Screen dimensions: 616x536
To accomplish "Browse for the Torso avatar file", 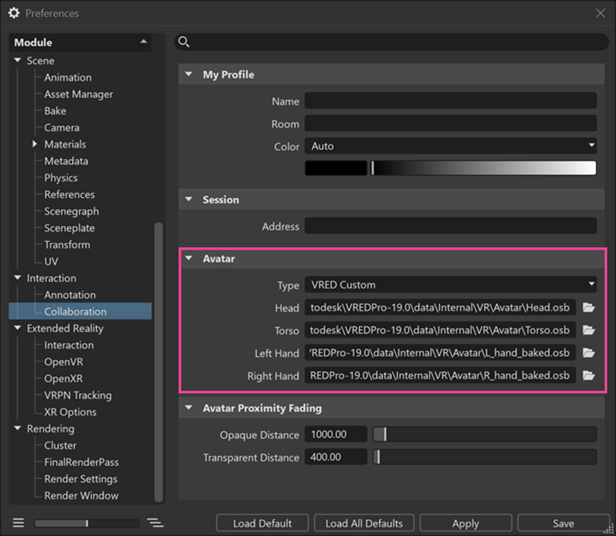I will (x=588, y=330).
